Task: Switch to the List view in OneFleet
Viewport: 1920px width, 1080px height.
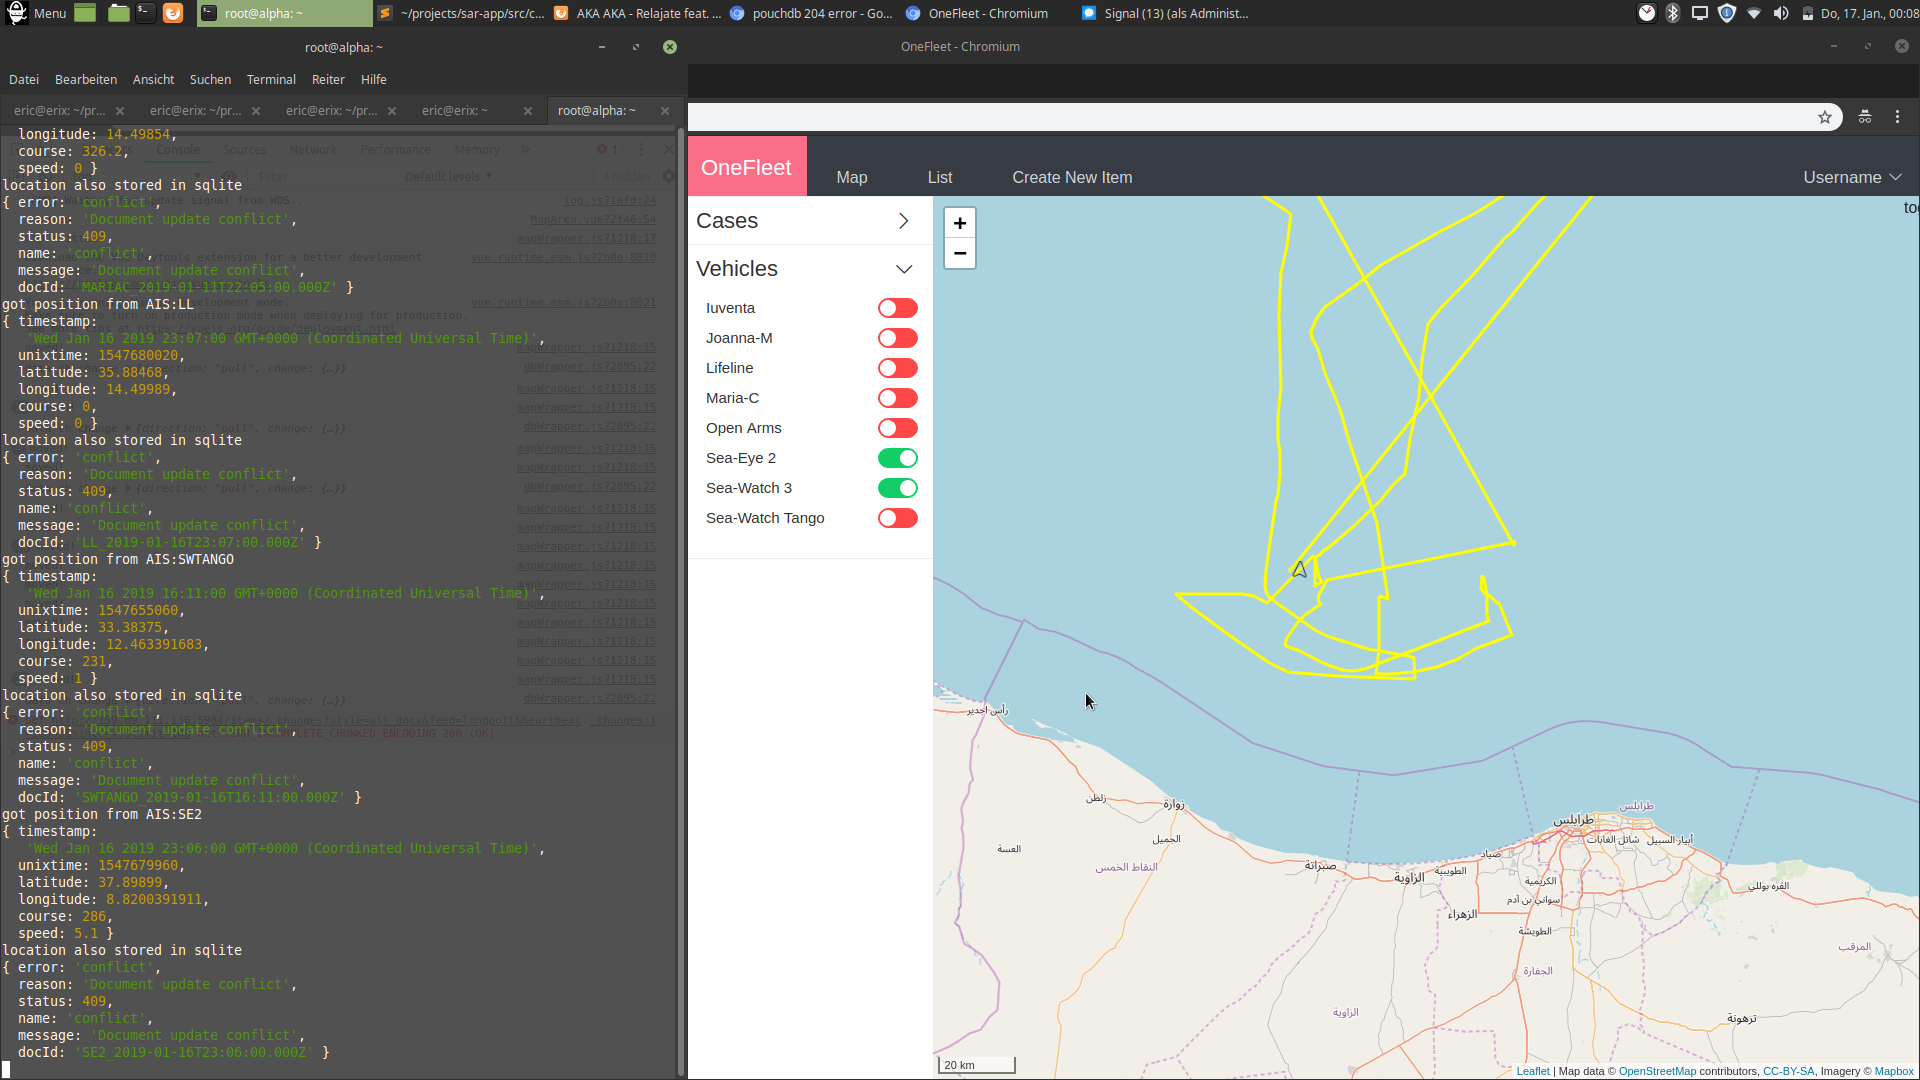Action: (940, 177)
